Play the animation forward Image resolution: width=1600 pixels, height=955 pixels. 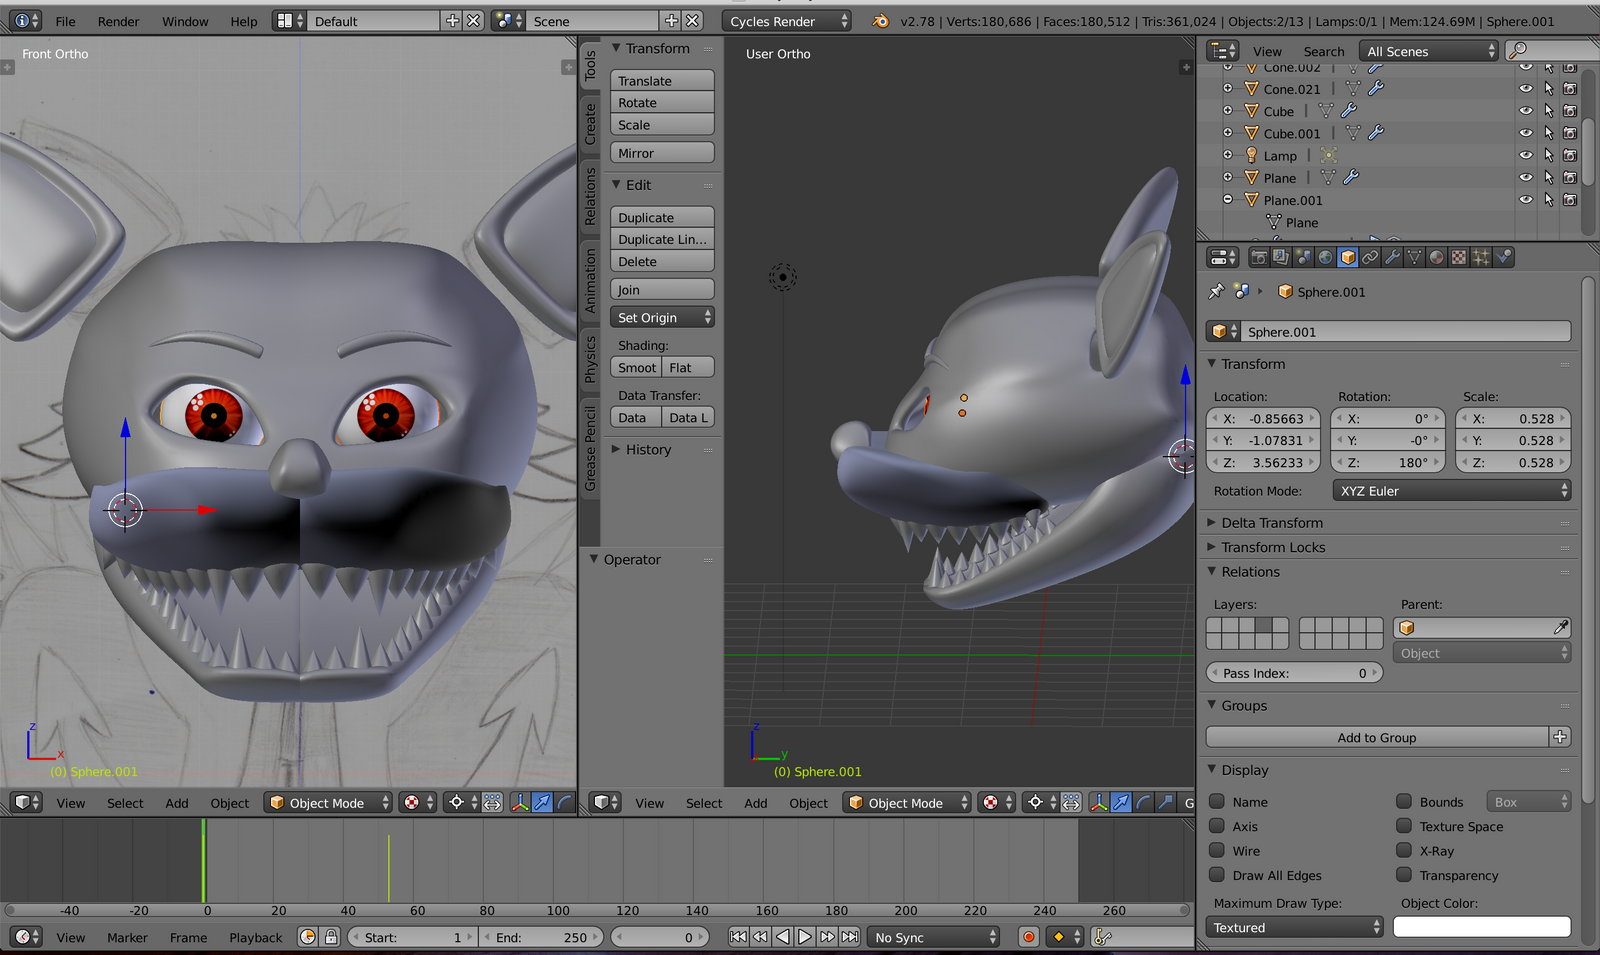[805, 937]
